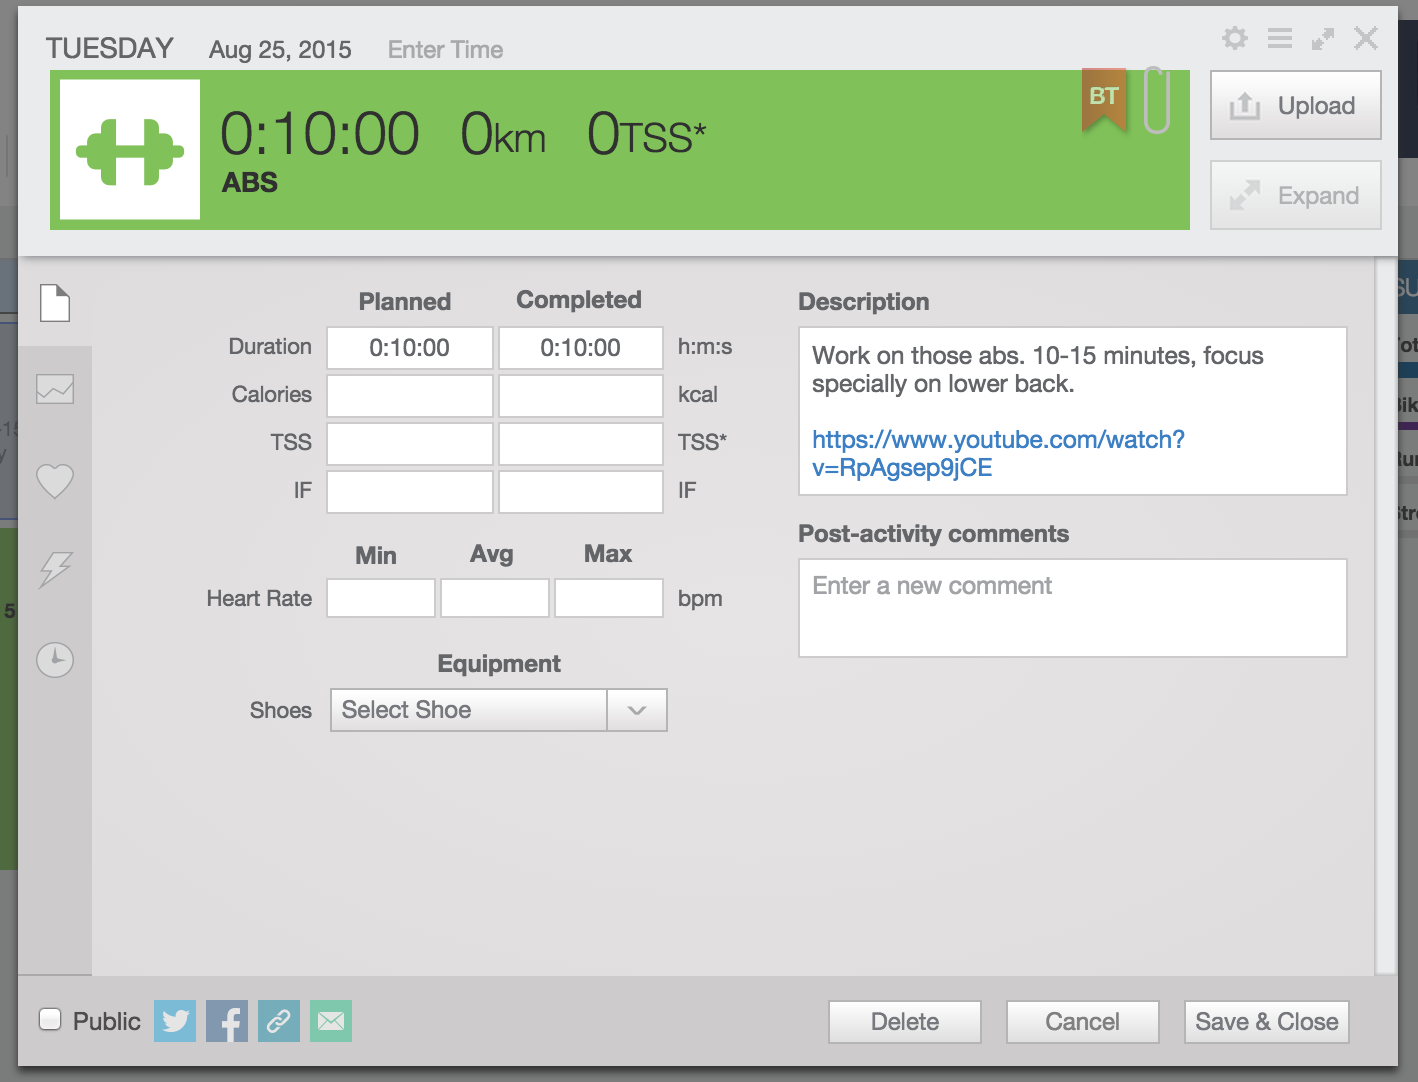
Task: Toggle fullscreen with the expand arrows icon
Action: point(1323,38)
